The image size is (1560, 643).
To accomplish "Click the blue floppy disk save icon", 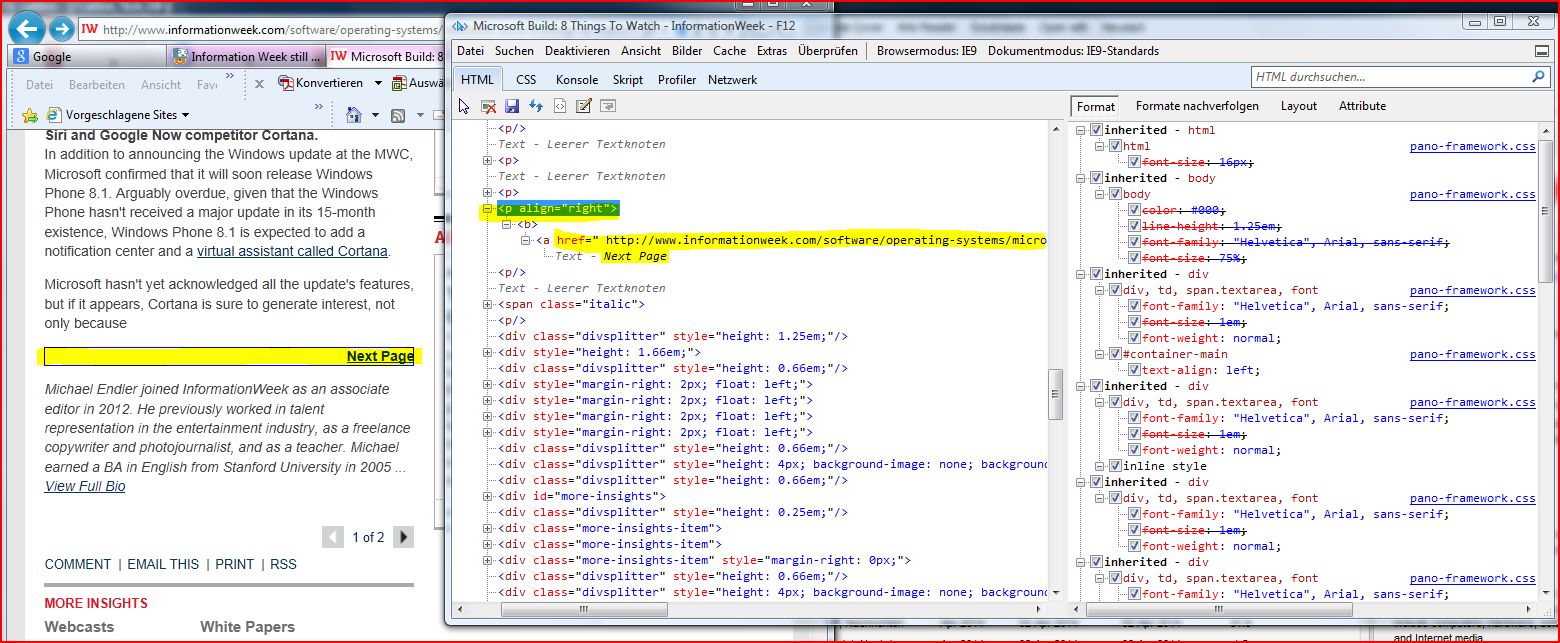I will [512, 106].
